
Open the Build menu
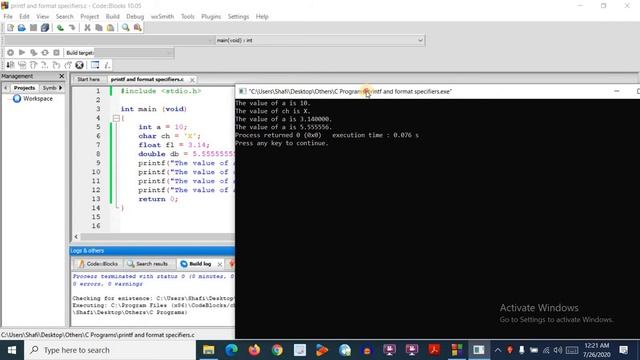[113, 17]
